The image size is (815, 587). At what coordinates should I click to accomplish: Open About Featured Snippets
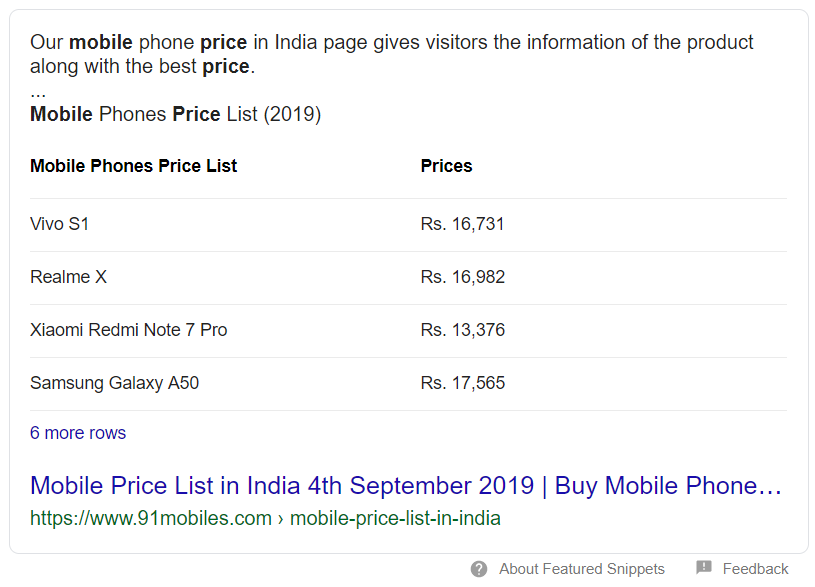[x=582, y=569]
